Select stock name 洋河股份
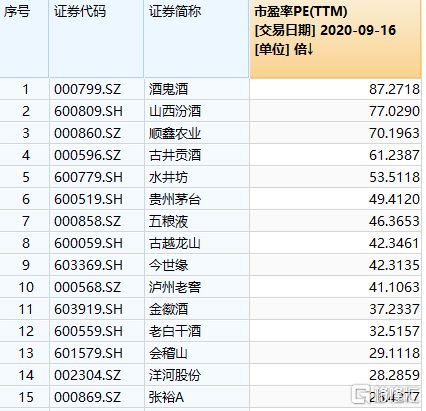 [x=175, y=375]
